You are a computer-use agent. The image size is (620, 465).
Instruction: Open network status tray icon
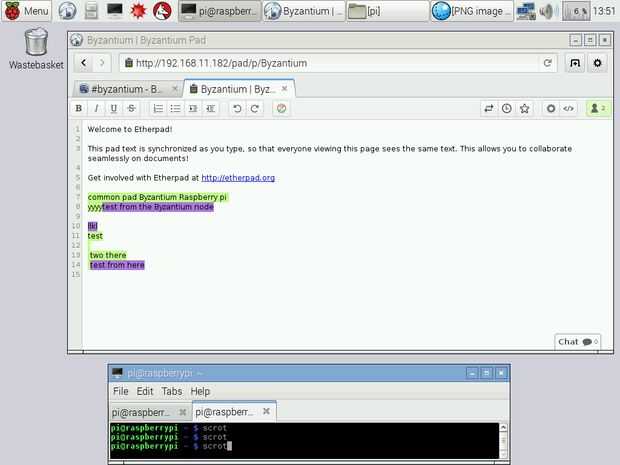pos(526,11)
